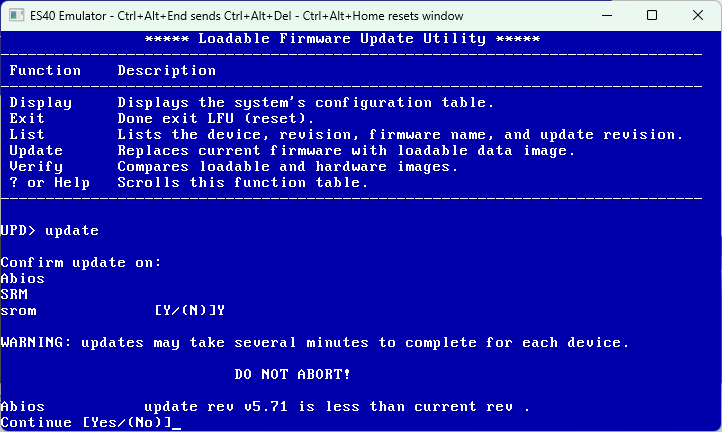Screen dimensions: 722x432
Task: Click the [Y/(N)]Y confirmation response
Action: pyautogui.click(x=190, y=310)
